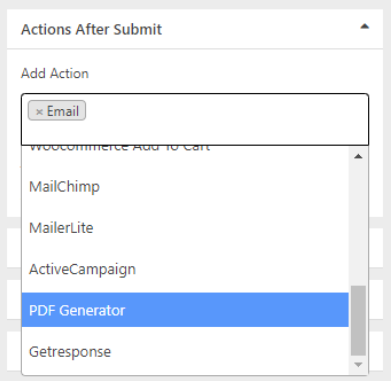Viewport: 391px width, 381px height.
Task: Collapse the Actions After Submit panel arrow
Action: tap(365, 26)
